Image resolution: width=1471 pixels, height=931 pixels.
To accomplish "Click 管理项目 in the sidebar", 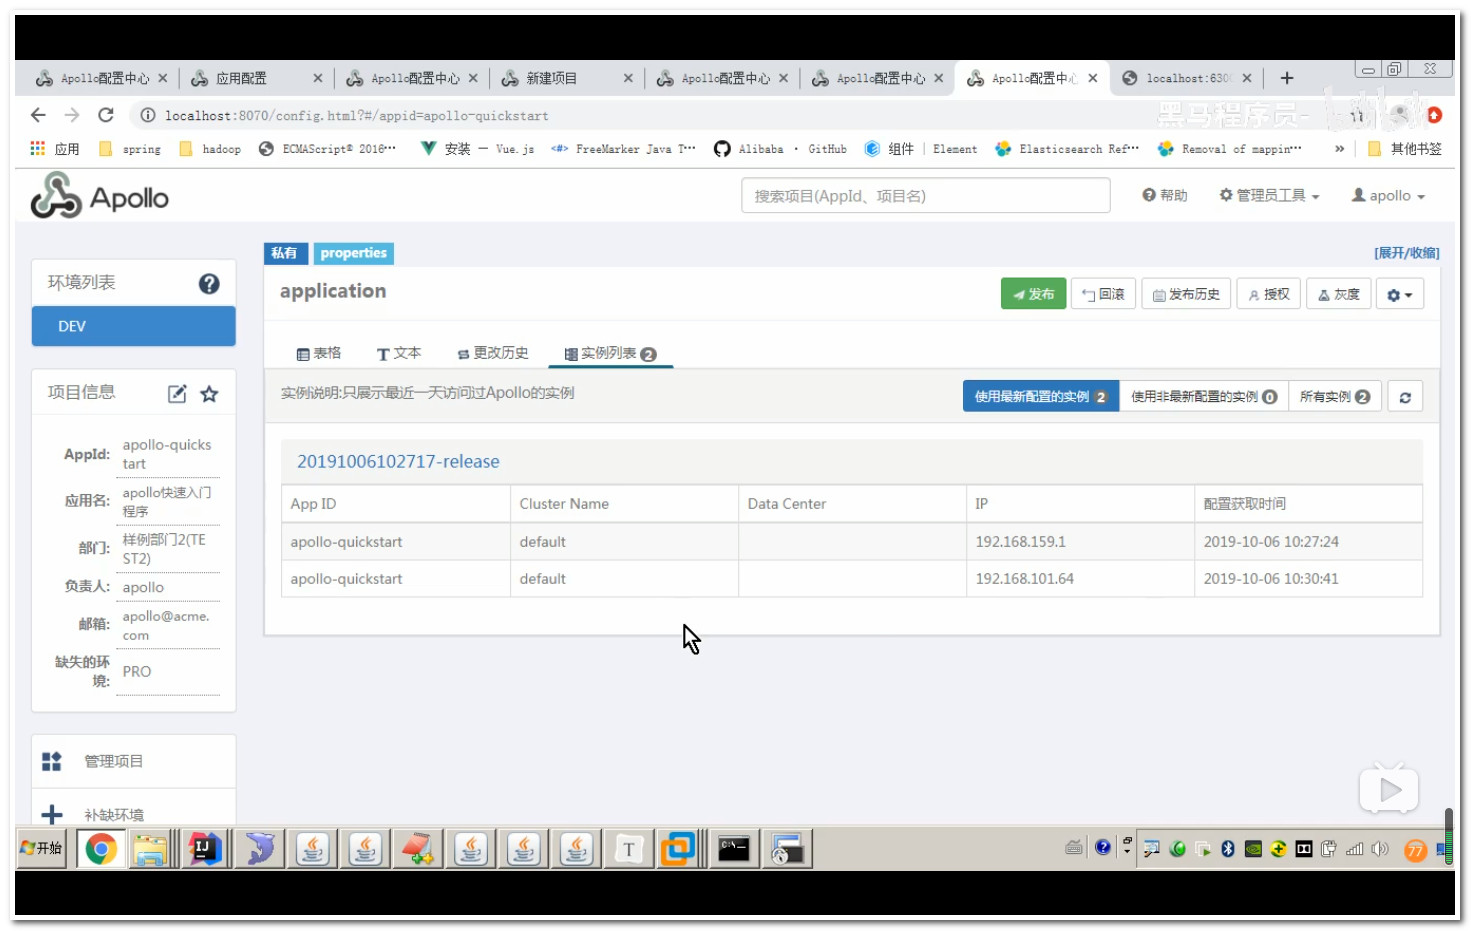I will coord(113,761).
